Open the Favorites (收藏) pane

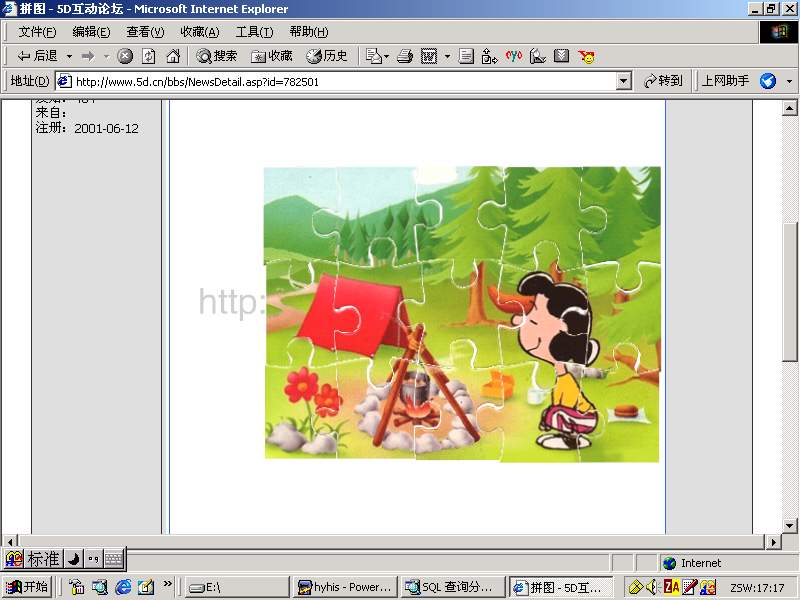click(271, 56)
